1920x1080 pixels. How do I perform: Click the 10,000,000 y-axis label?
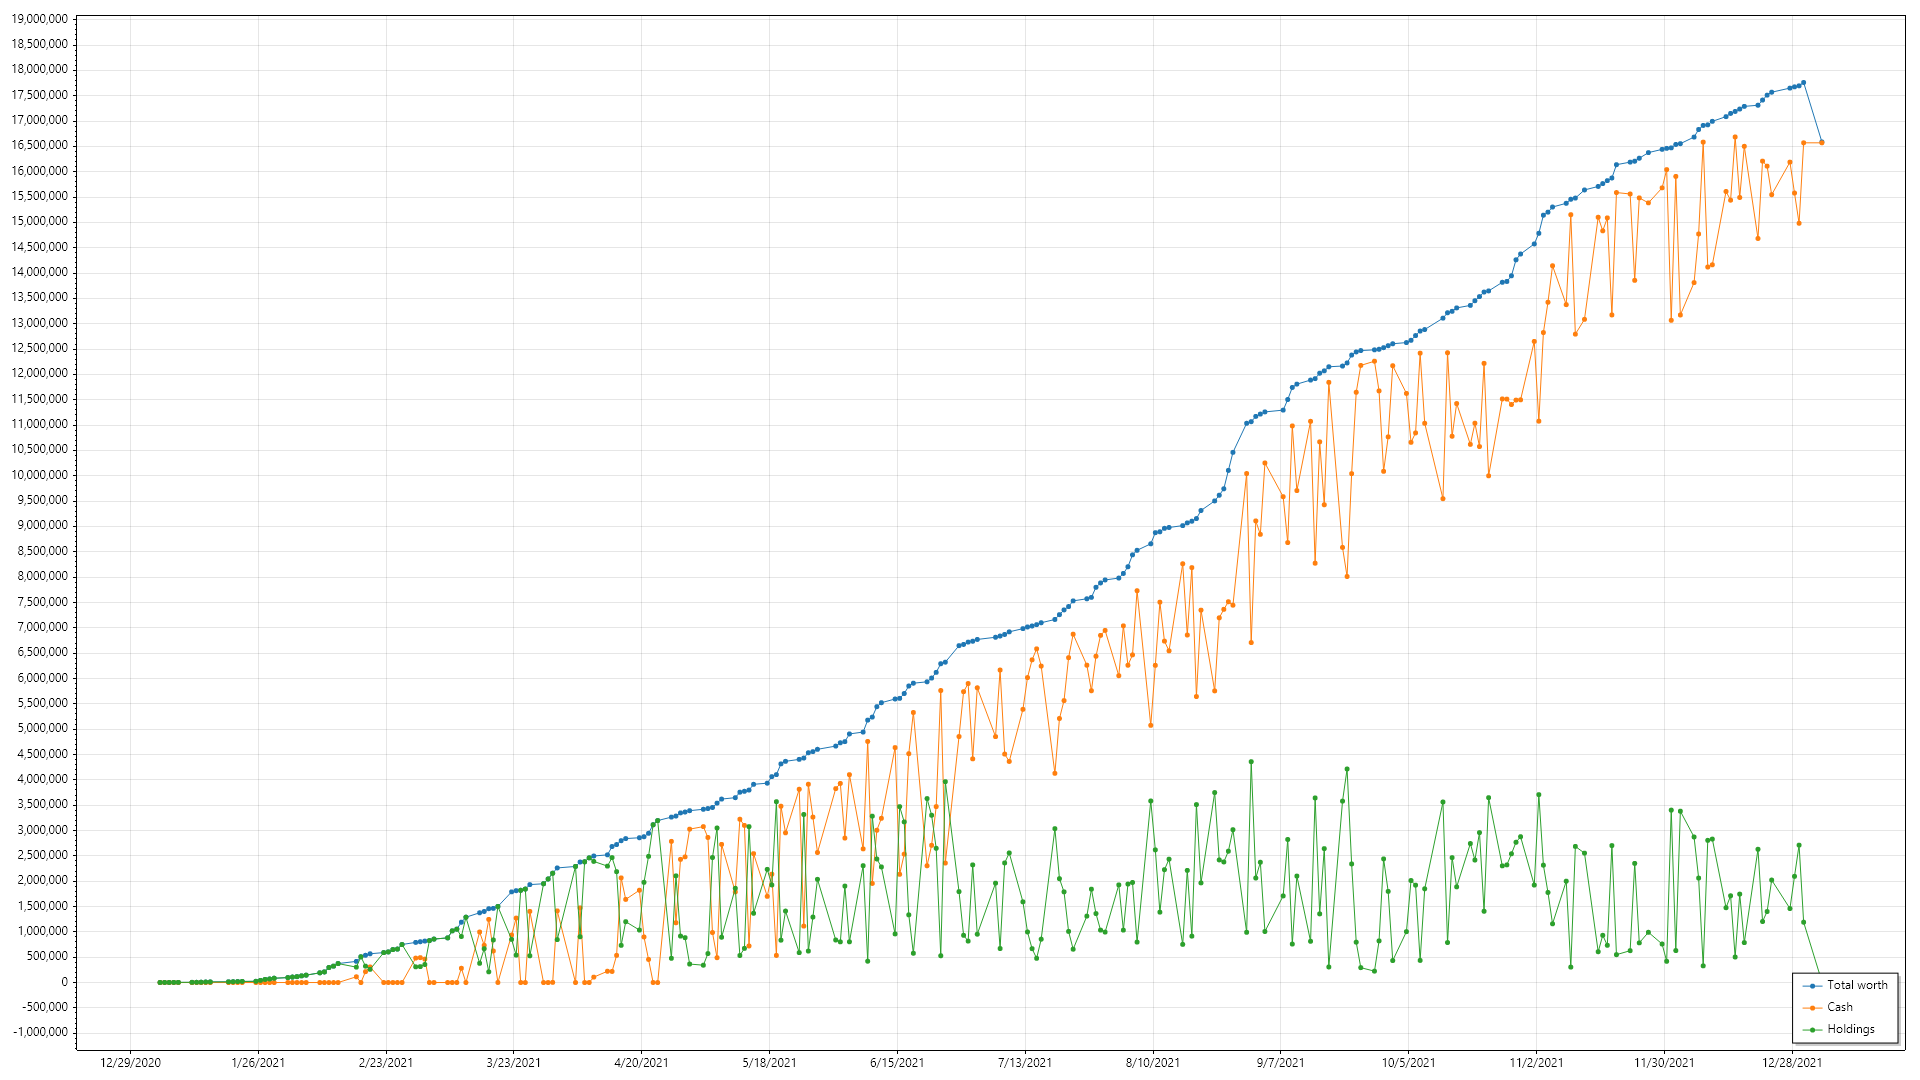40,475
